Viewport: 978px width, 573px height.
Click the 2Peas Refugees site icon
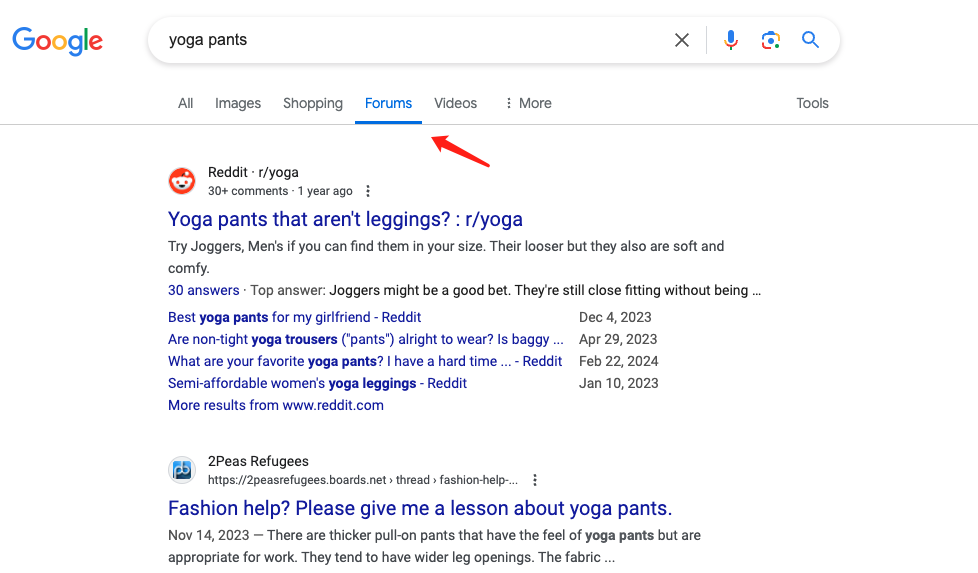tap(182, 470)
